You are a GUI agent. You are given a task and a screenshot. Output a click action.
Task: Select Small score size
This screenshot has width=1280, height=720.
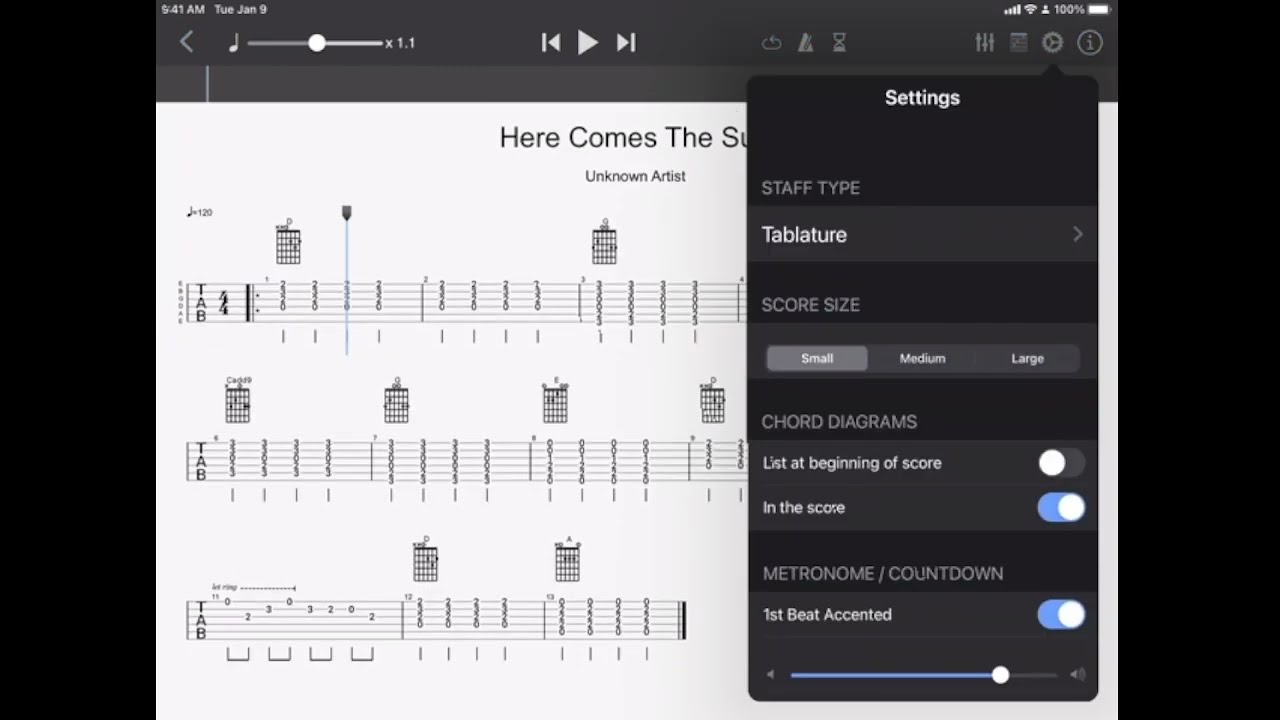[817, 358]
